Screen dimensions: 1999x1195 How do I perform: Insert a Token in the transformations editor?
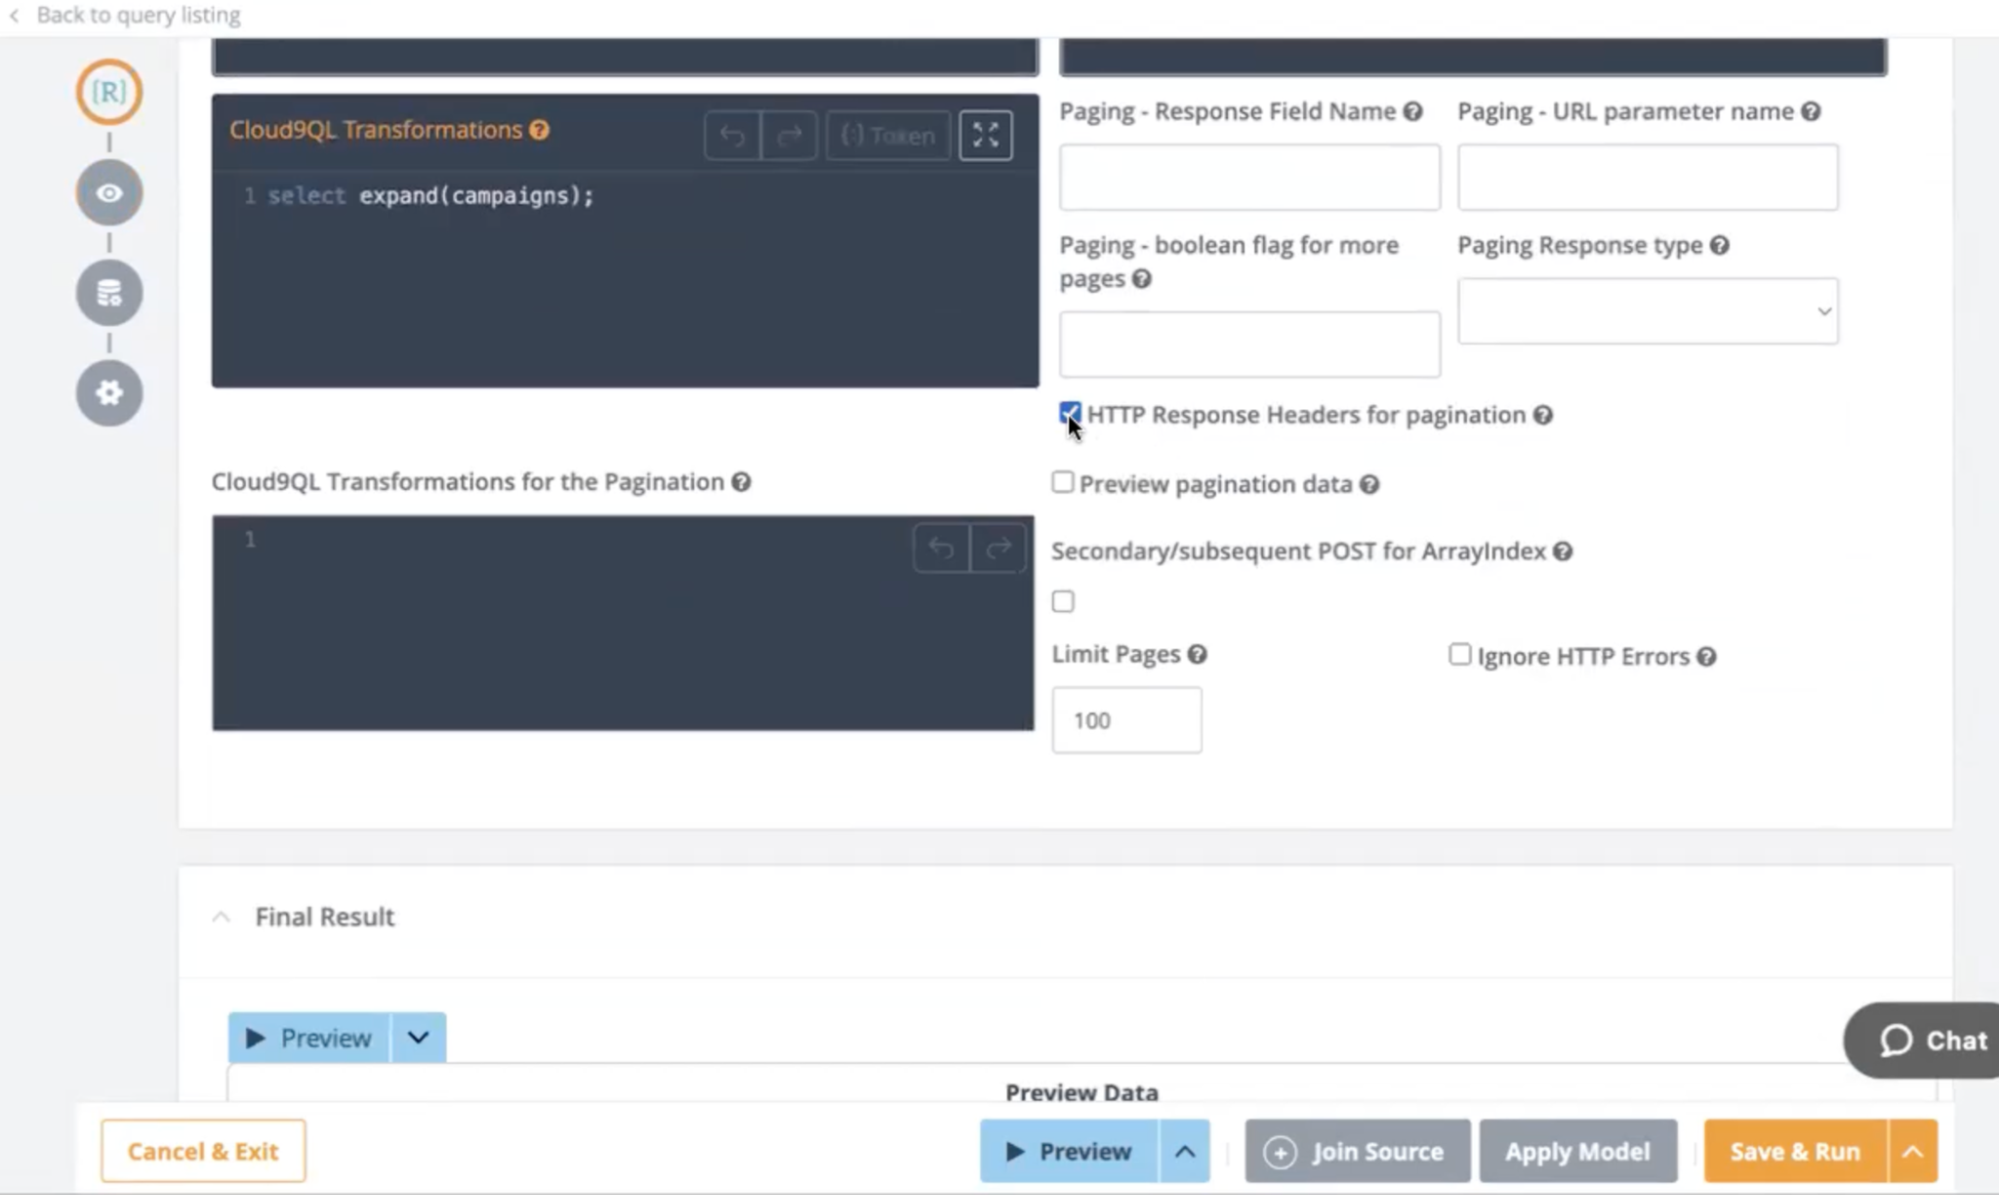pos(888,135)
